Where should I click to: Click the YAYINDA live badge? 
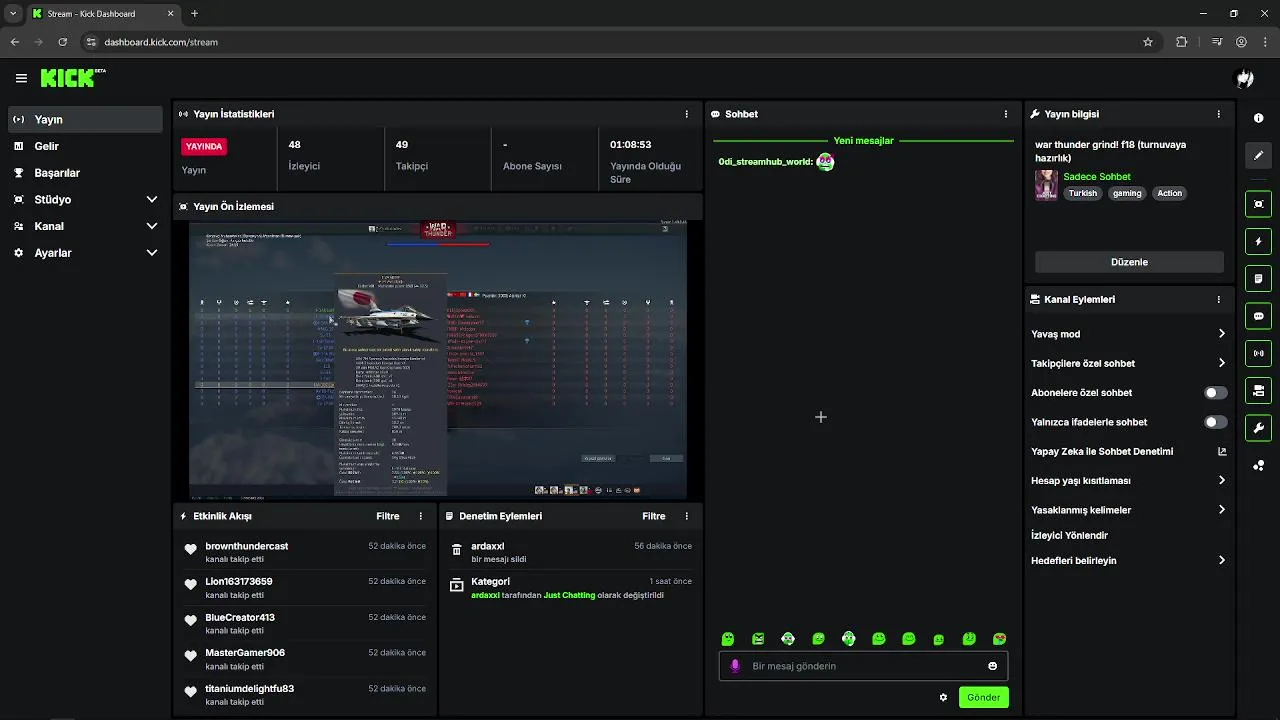(x=204, y=146)
